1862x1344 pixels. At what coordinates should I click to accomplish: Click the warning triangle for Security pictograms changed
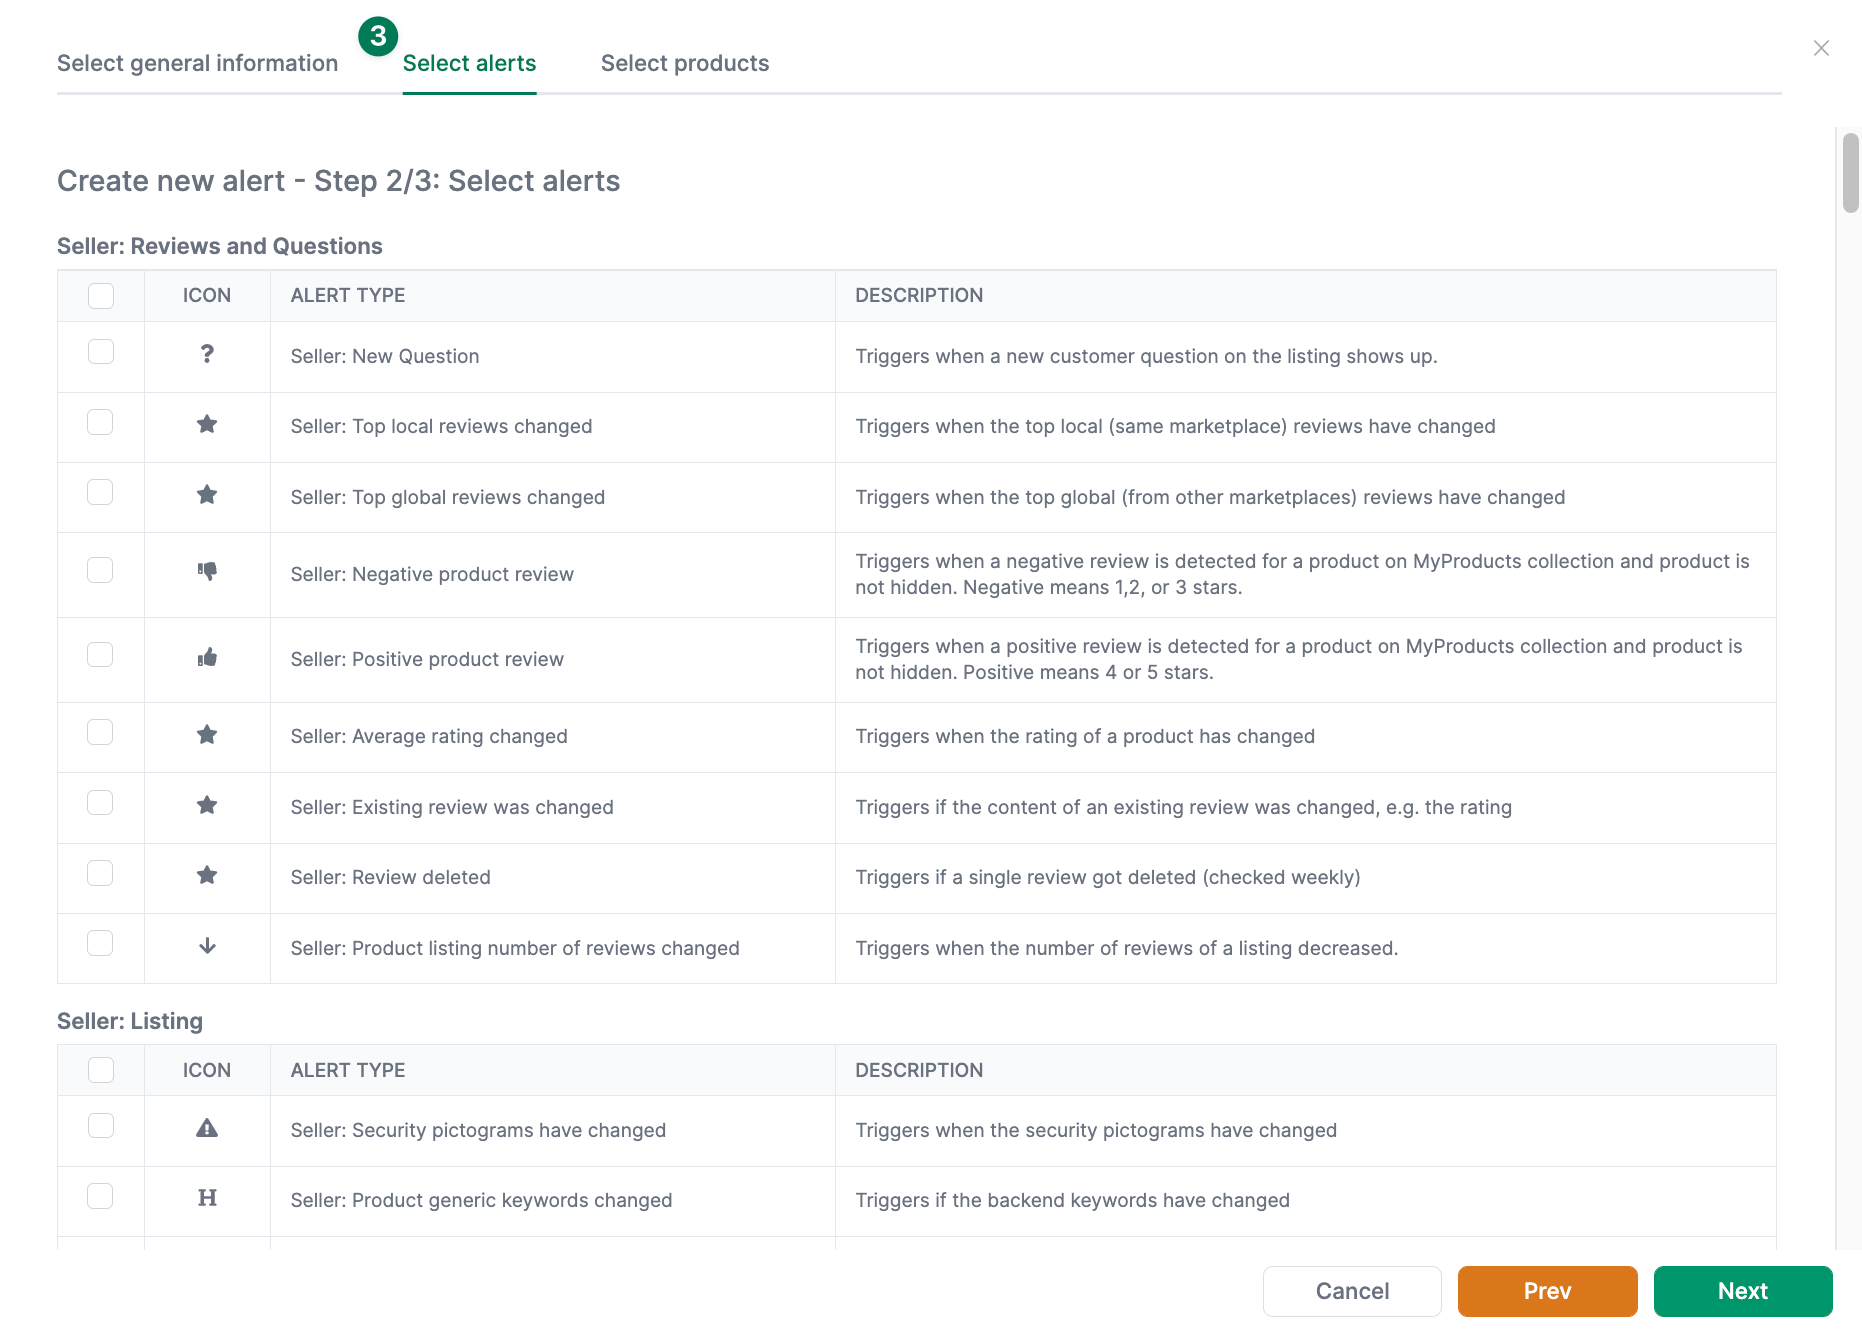[207, 1128]
